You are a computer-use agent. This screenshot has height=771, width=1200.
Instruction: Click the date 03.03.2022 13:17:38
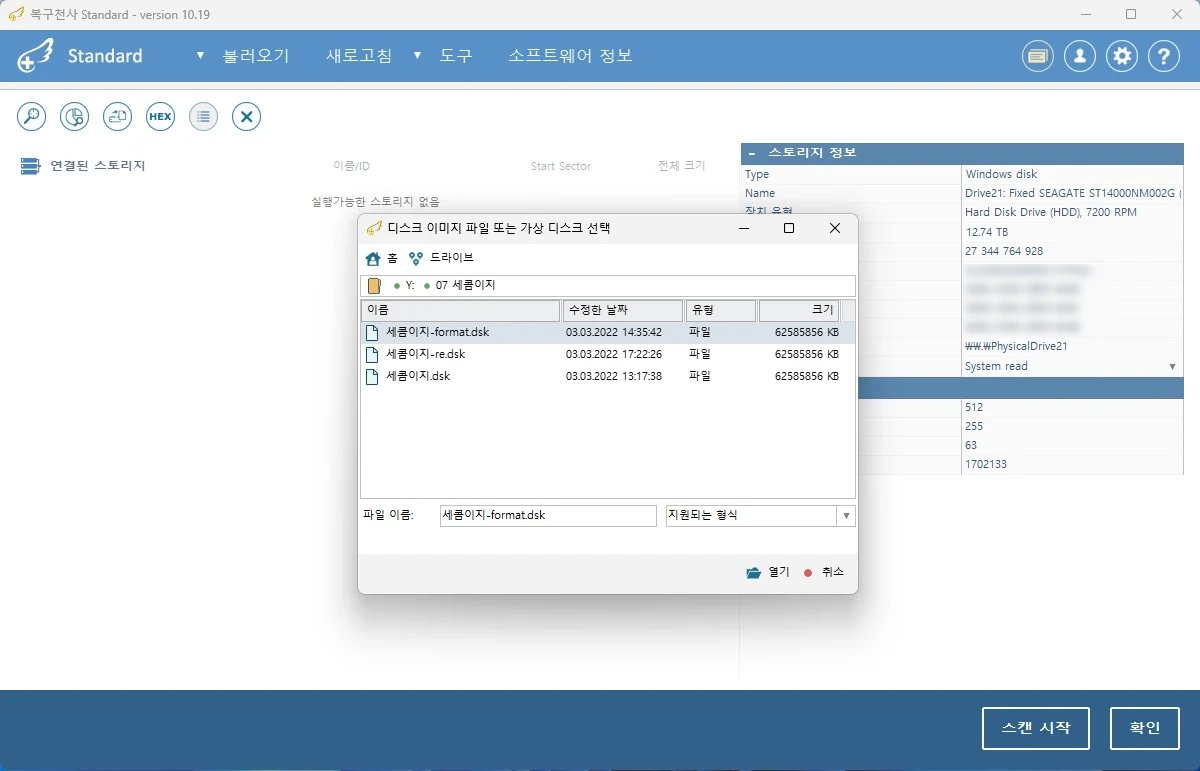click(x=614, y=376)
